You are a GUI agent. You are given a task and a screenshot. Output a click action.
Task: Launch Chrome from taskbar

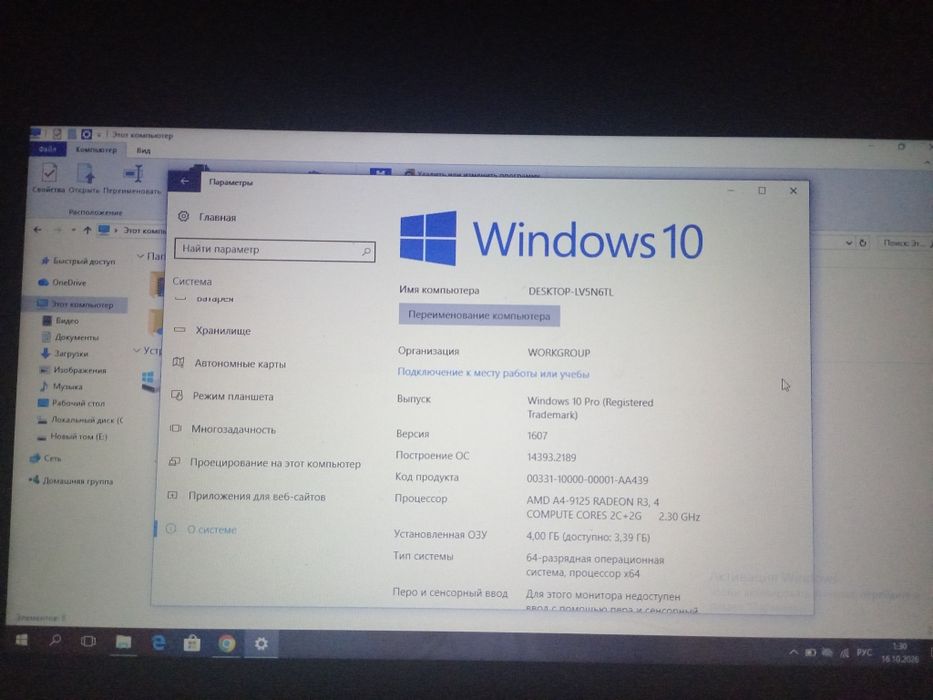pos(226,643)
